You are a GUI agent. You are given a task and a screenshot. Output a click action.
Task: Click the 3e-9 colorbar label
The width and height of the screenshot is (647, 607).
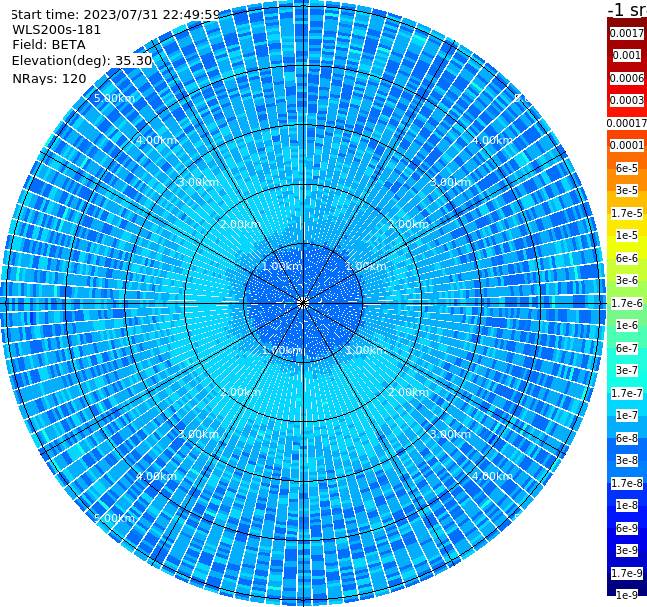coord(627,550)
